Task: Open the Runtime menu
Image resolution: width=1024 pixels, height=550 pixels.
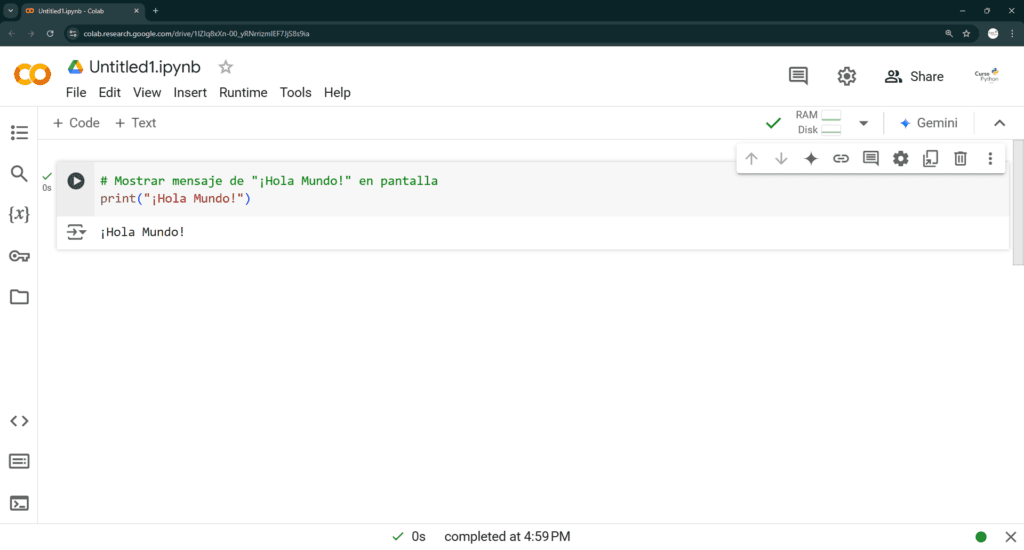Action: click(x=243, y=92)
